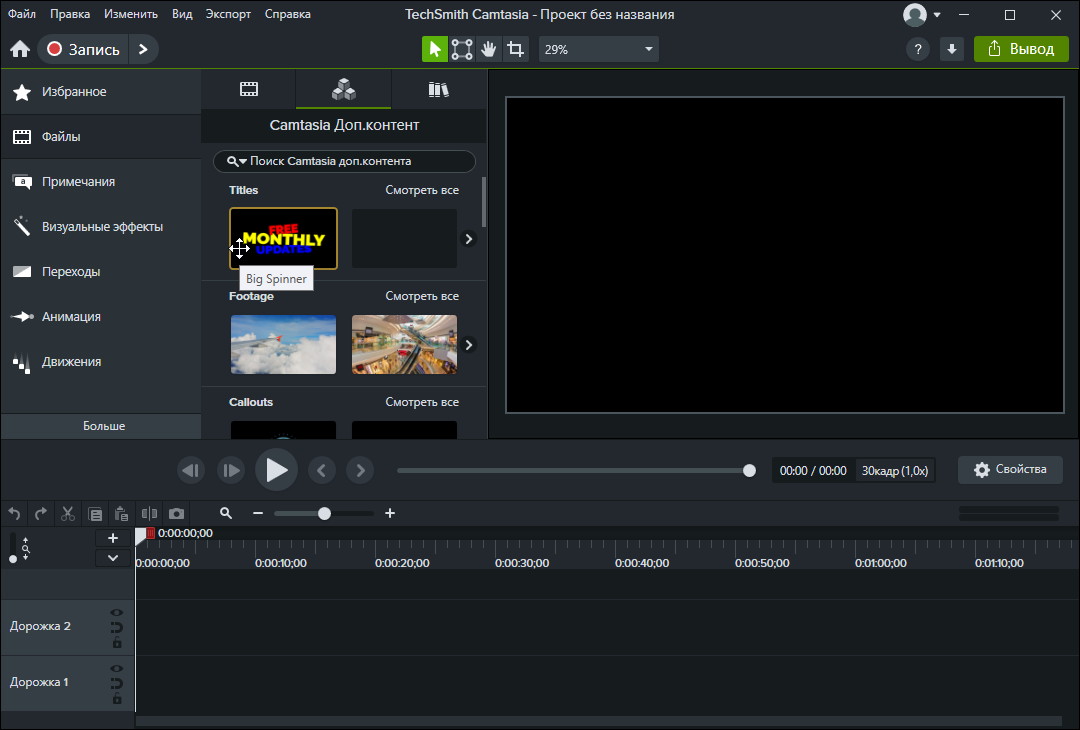
Task: Select the arrow Edit mode tool
Action: [435, 49]
